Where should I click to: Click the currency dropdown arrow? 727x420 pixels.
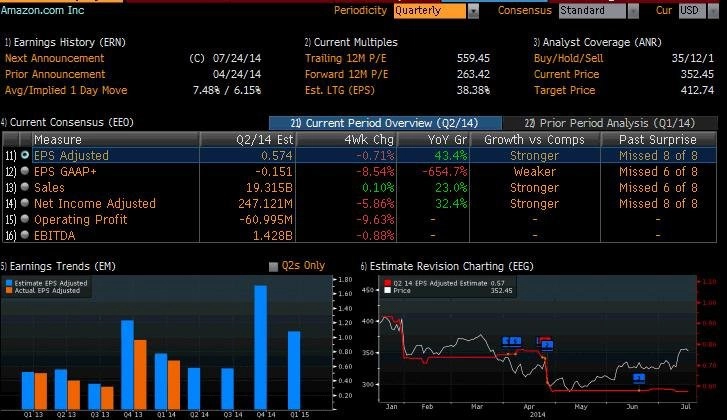pyautogui.click(x=713, y=11)
